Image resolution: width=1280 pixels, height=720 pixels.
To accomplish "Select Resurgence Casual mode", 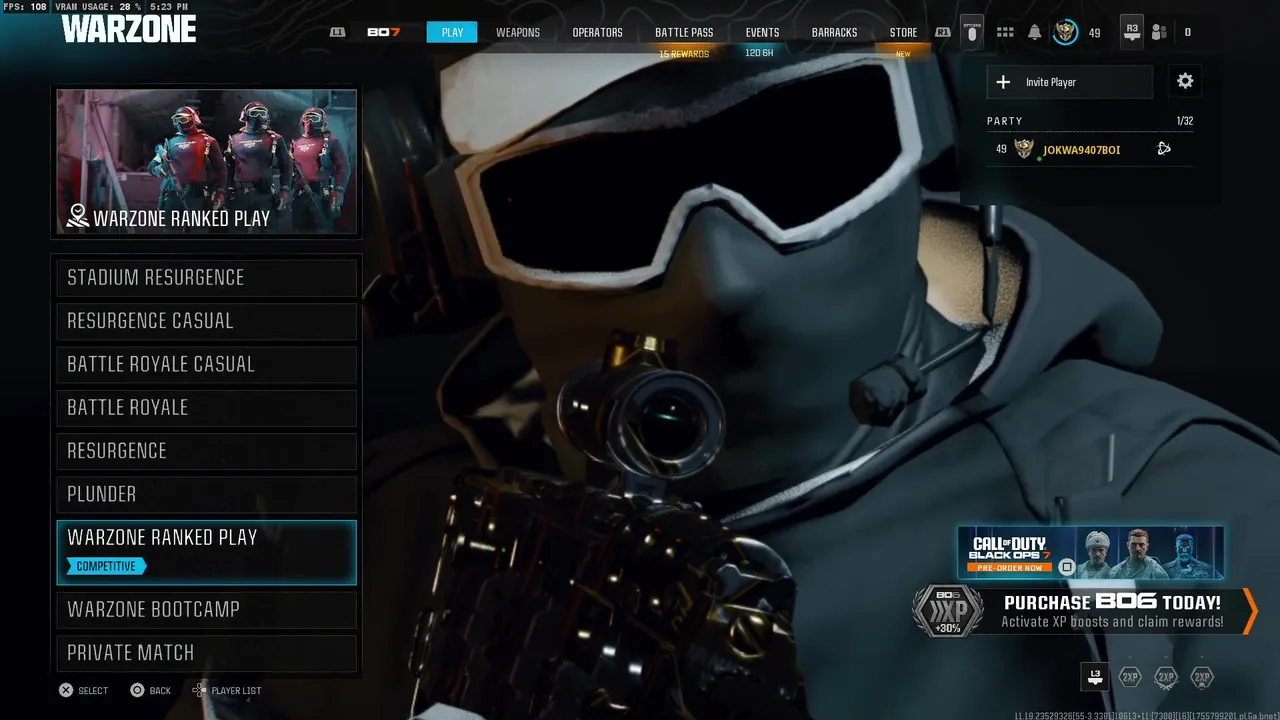I will 206,321.
